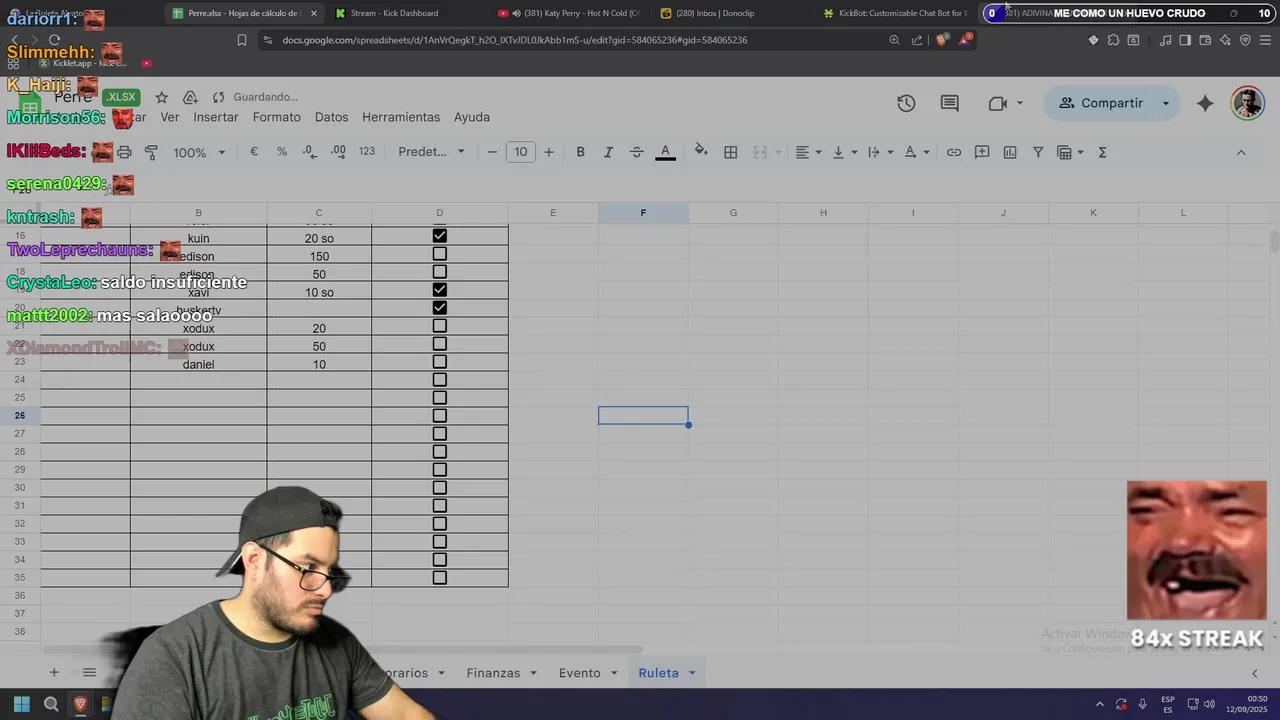This screenshot has width=1280, height=720.
Task: Switch to the Finanzas sheet tab
Action: (x=493, y=673)
